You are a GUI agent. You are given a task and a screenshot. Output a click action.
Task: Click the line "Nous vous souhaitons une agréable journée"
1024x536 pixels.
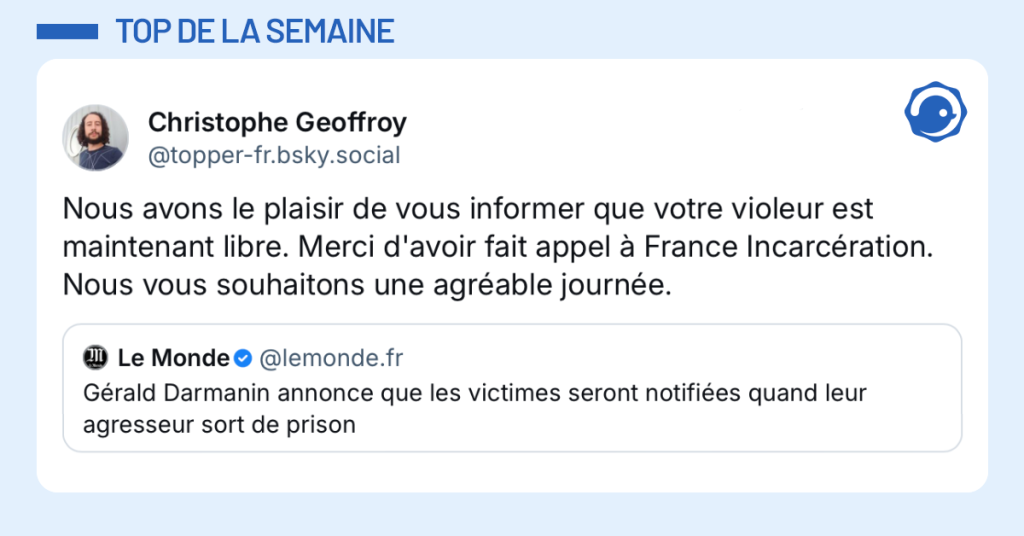click(369, 284)
